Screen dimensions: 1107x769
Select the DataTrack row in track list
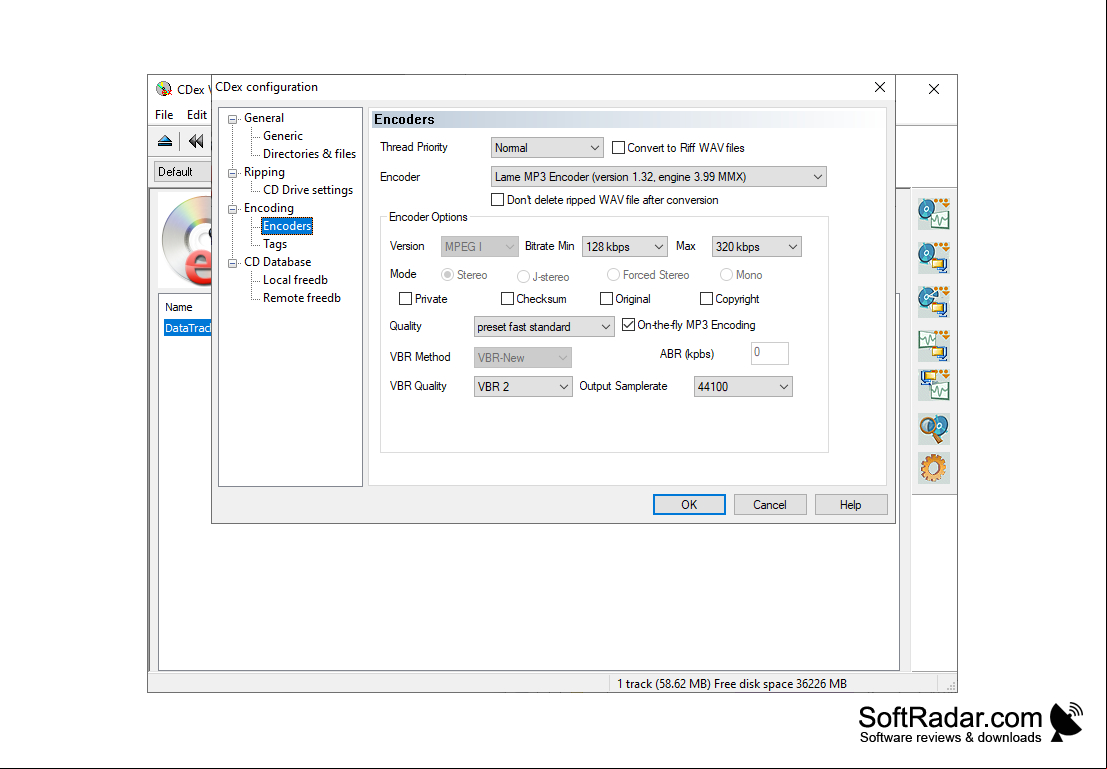click(x=187, y=328)
